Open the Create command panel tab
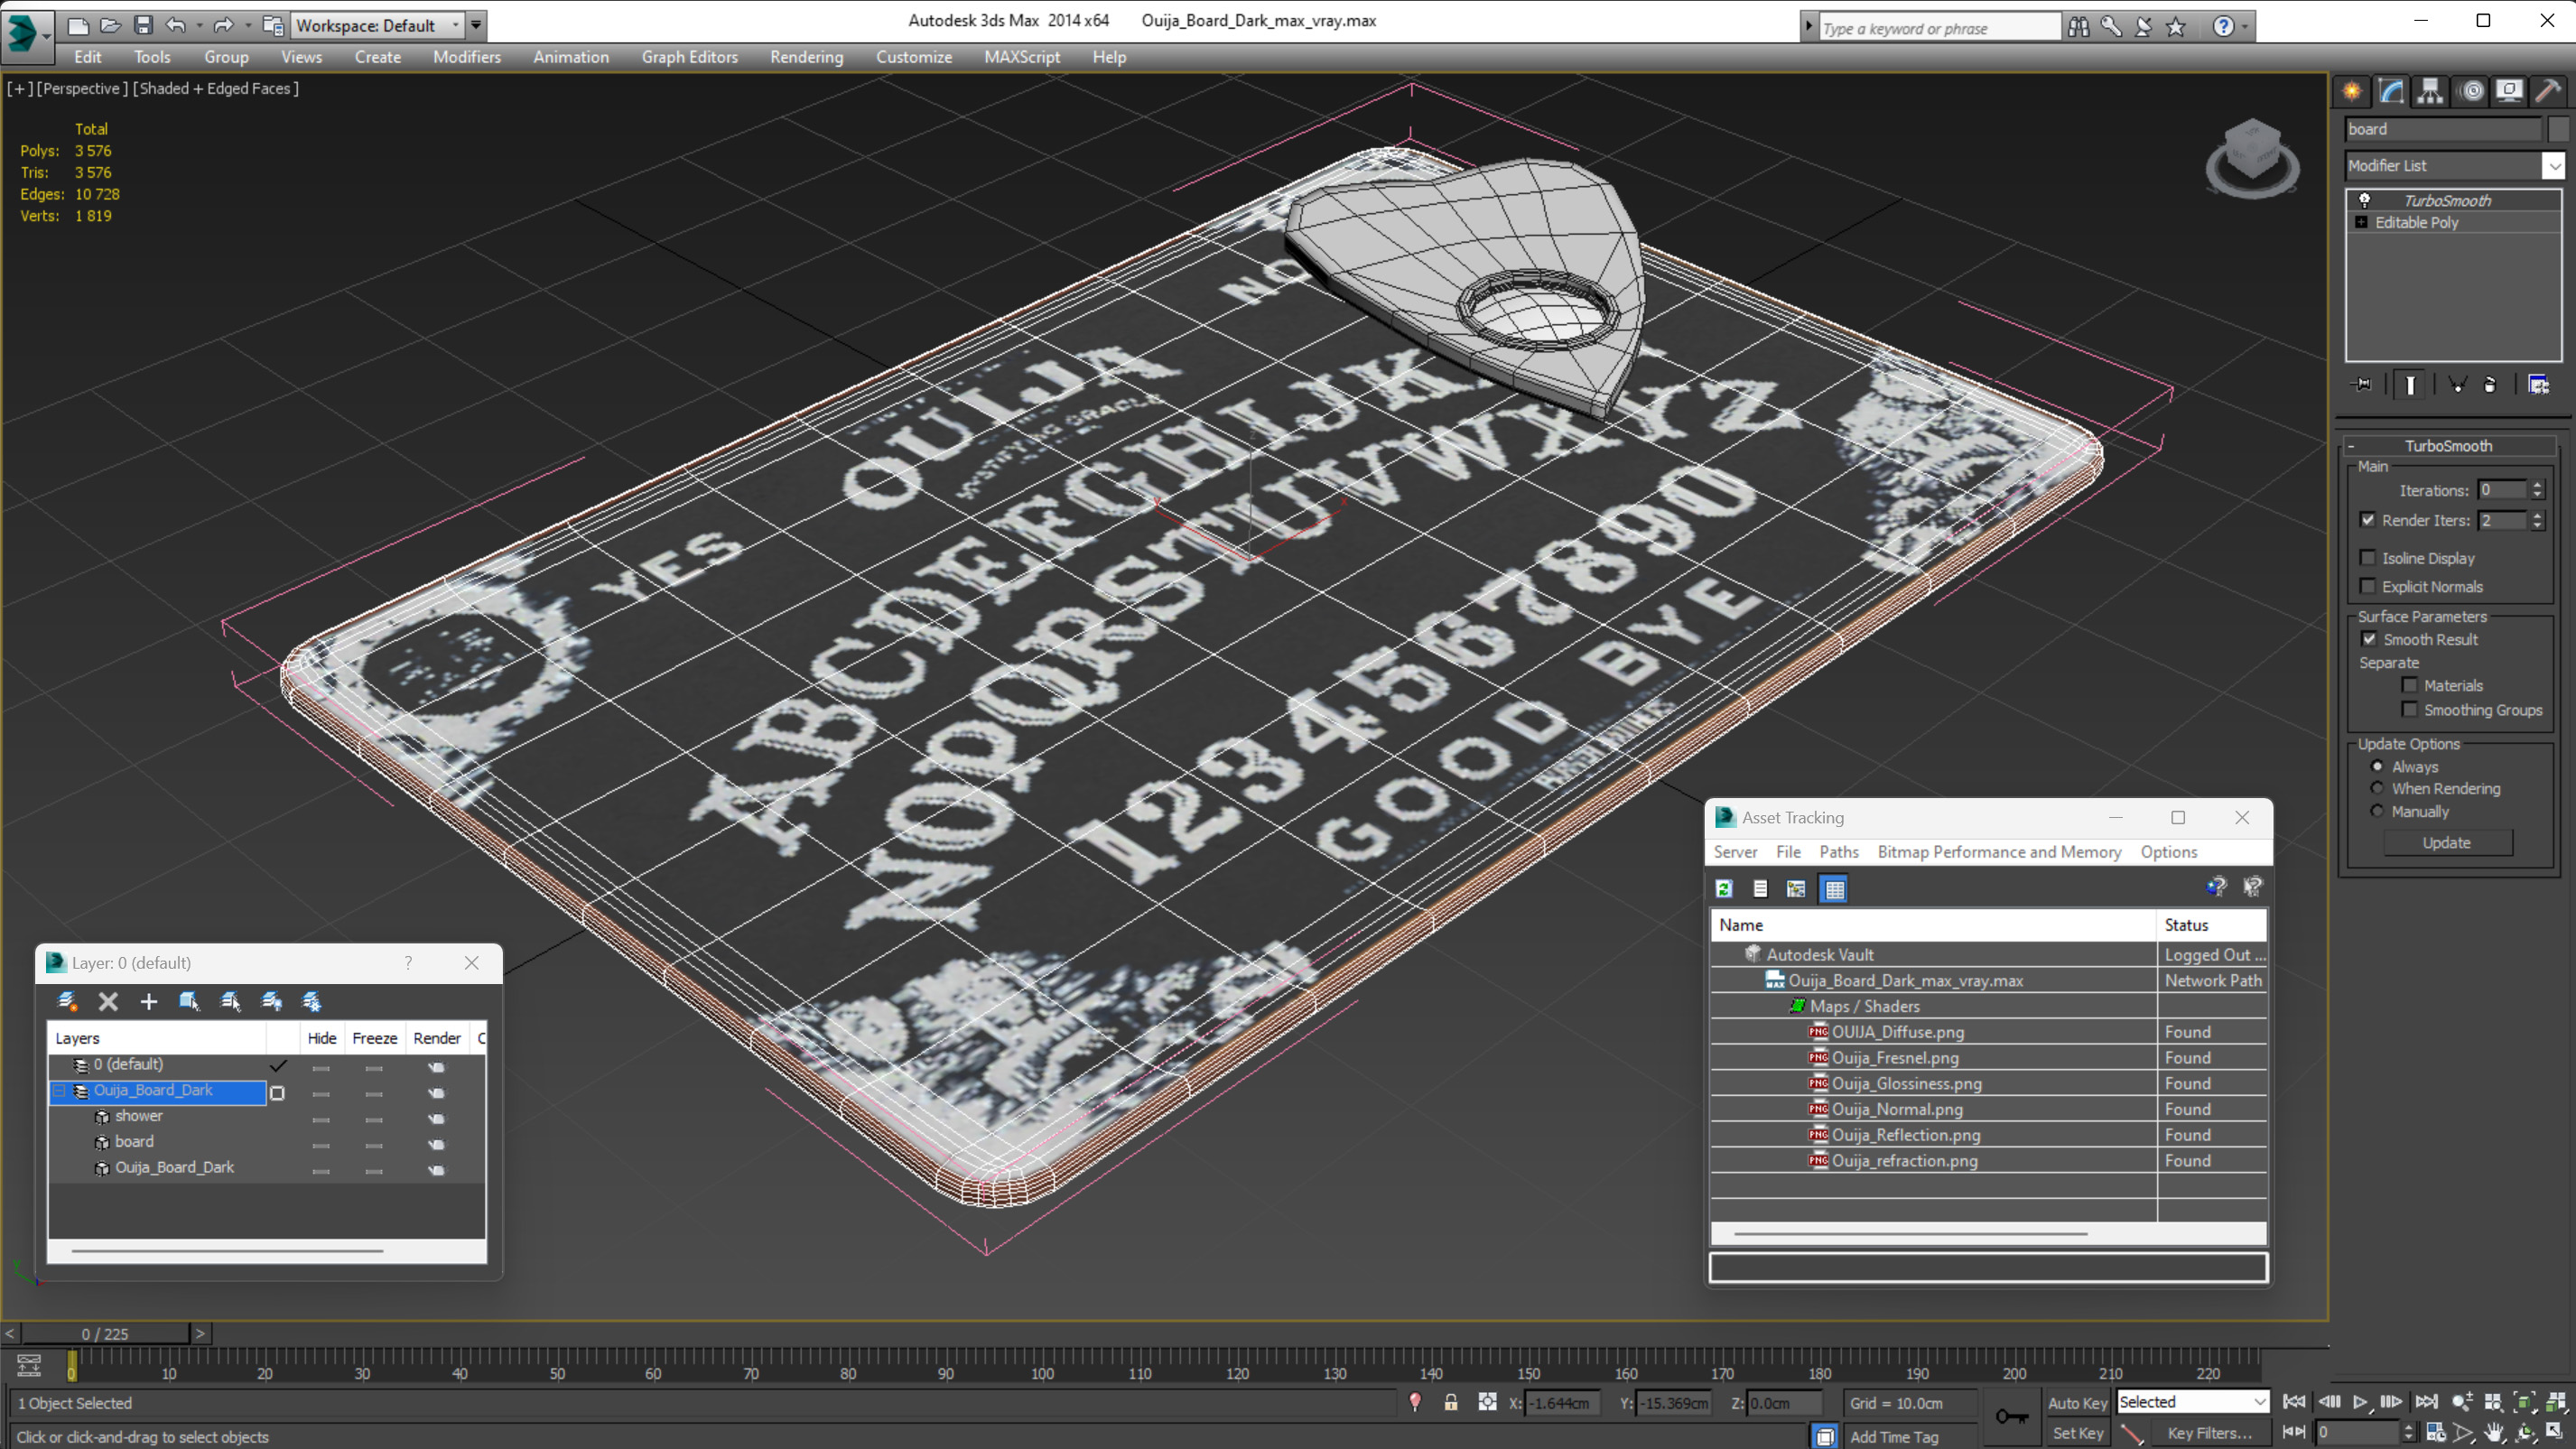 (x=2352, y=91)
